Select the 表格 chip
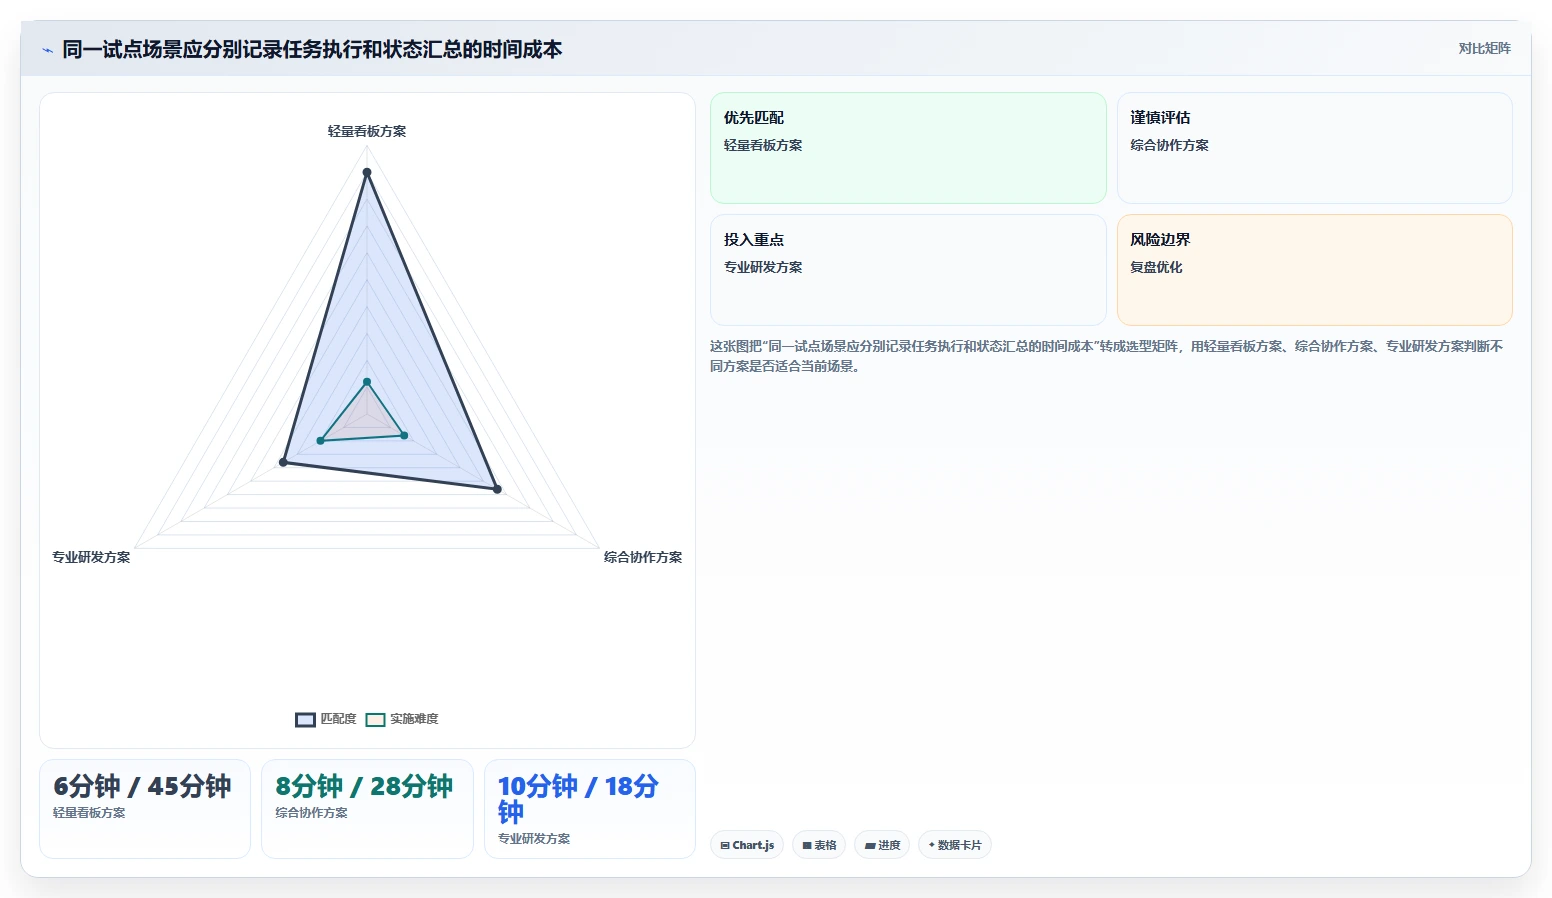1552x898 pixels. tap(819, 845)
